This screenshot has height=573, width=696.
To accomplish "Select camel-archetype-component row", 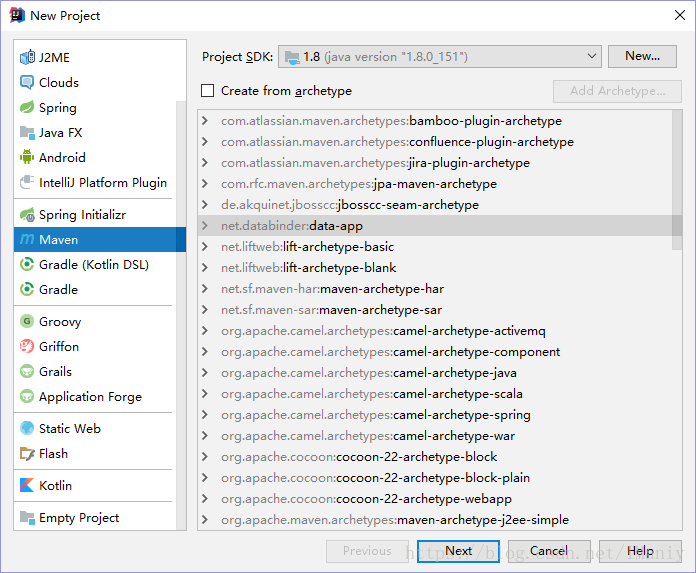I will (x=435, y=352).
